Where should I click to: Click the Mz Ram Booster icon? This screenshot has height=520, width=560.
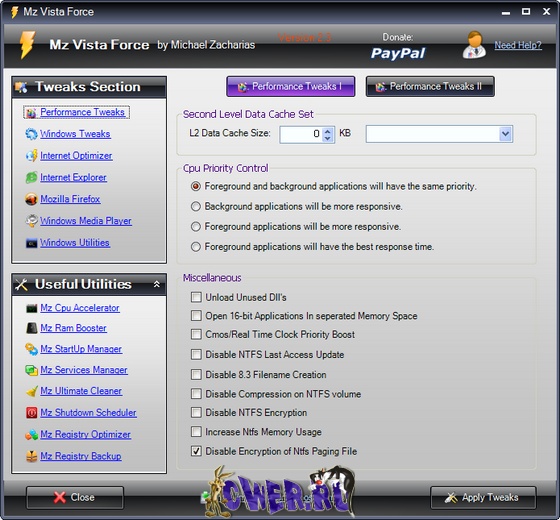click(x=31, y=328)
